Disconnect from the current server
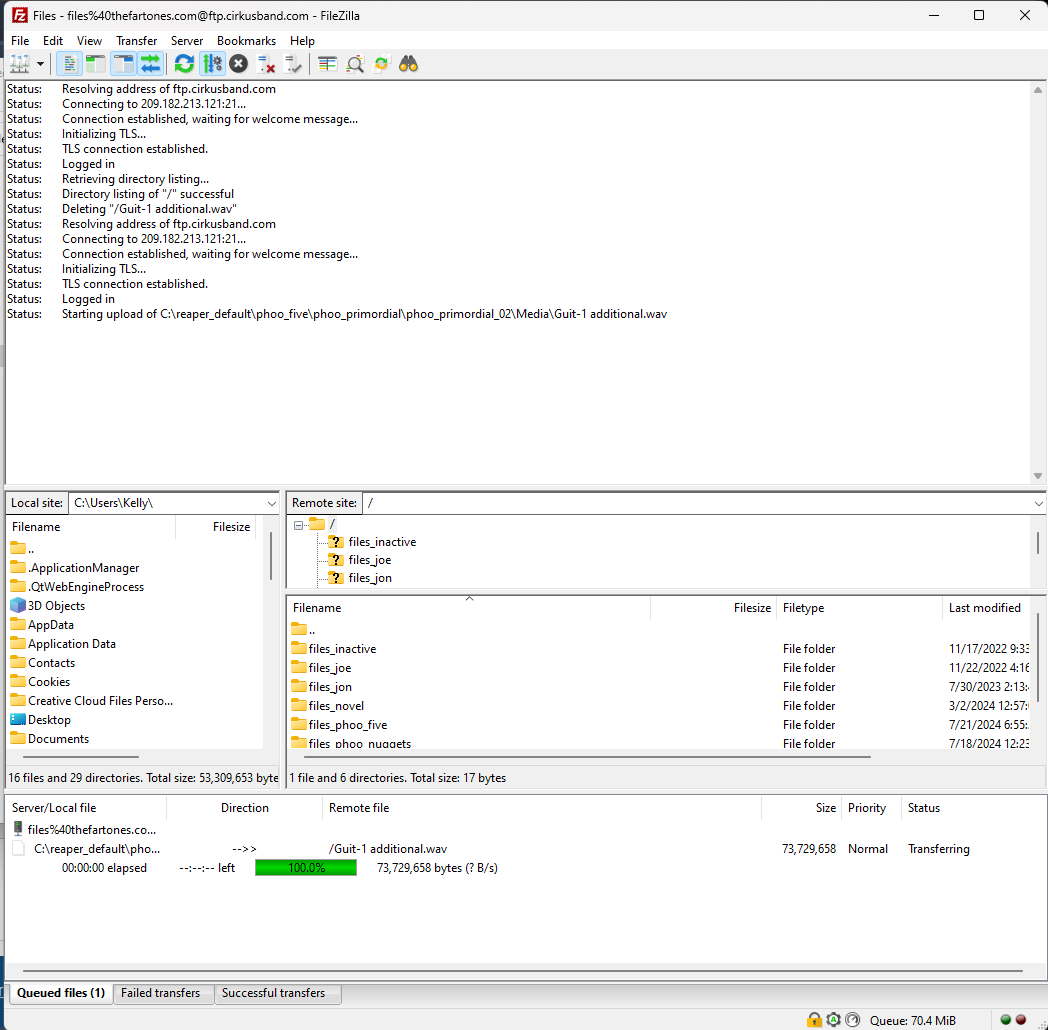The height and width of the screenshot is (1030, 1048). pos(266,64)
